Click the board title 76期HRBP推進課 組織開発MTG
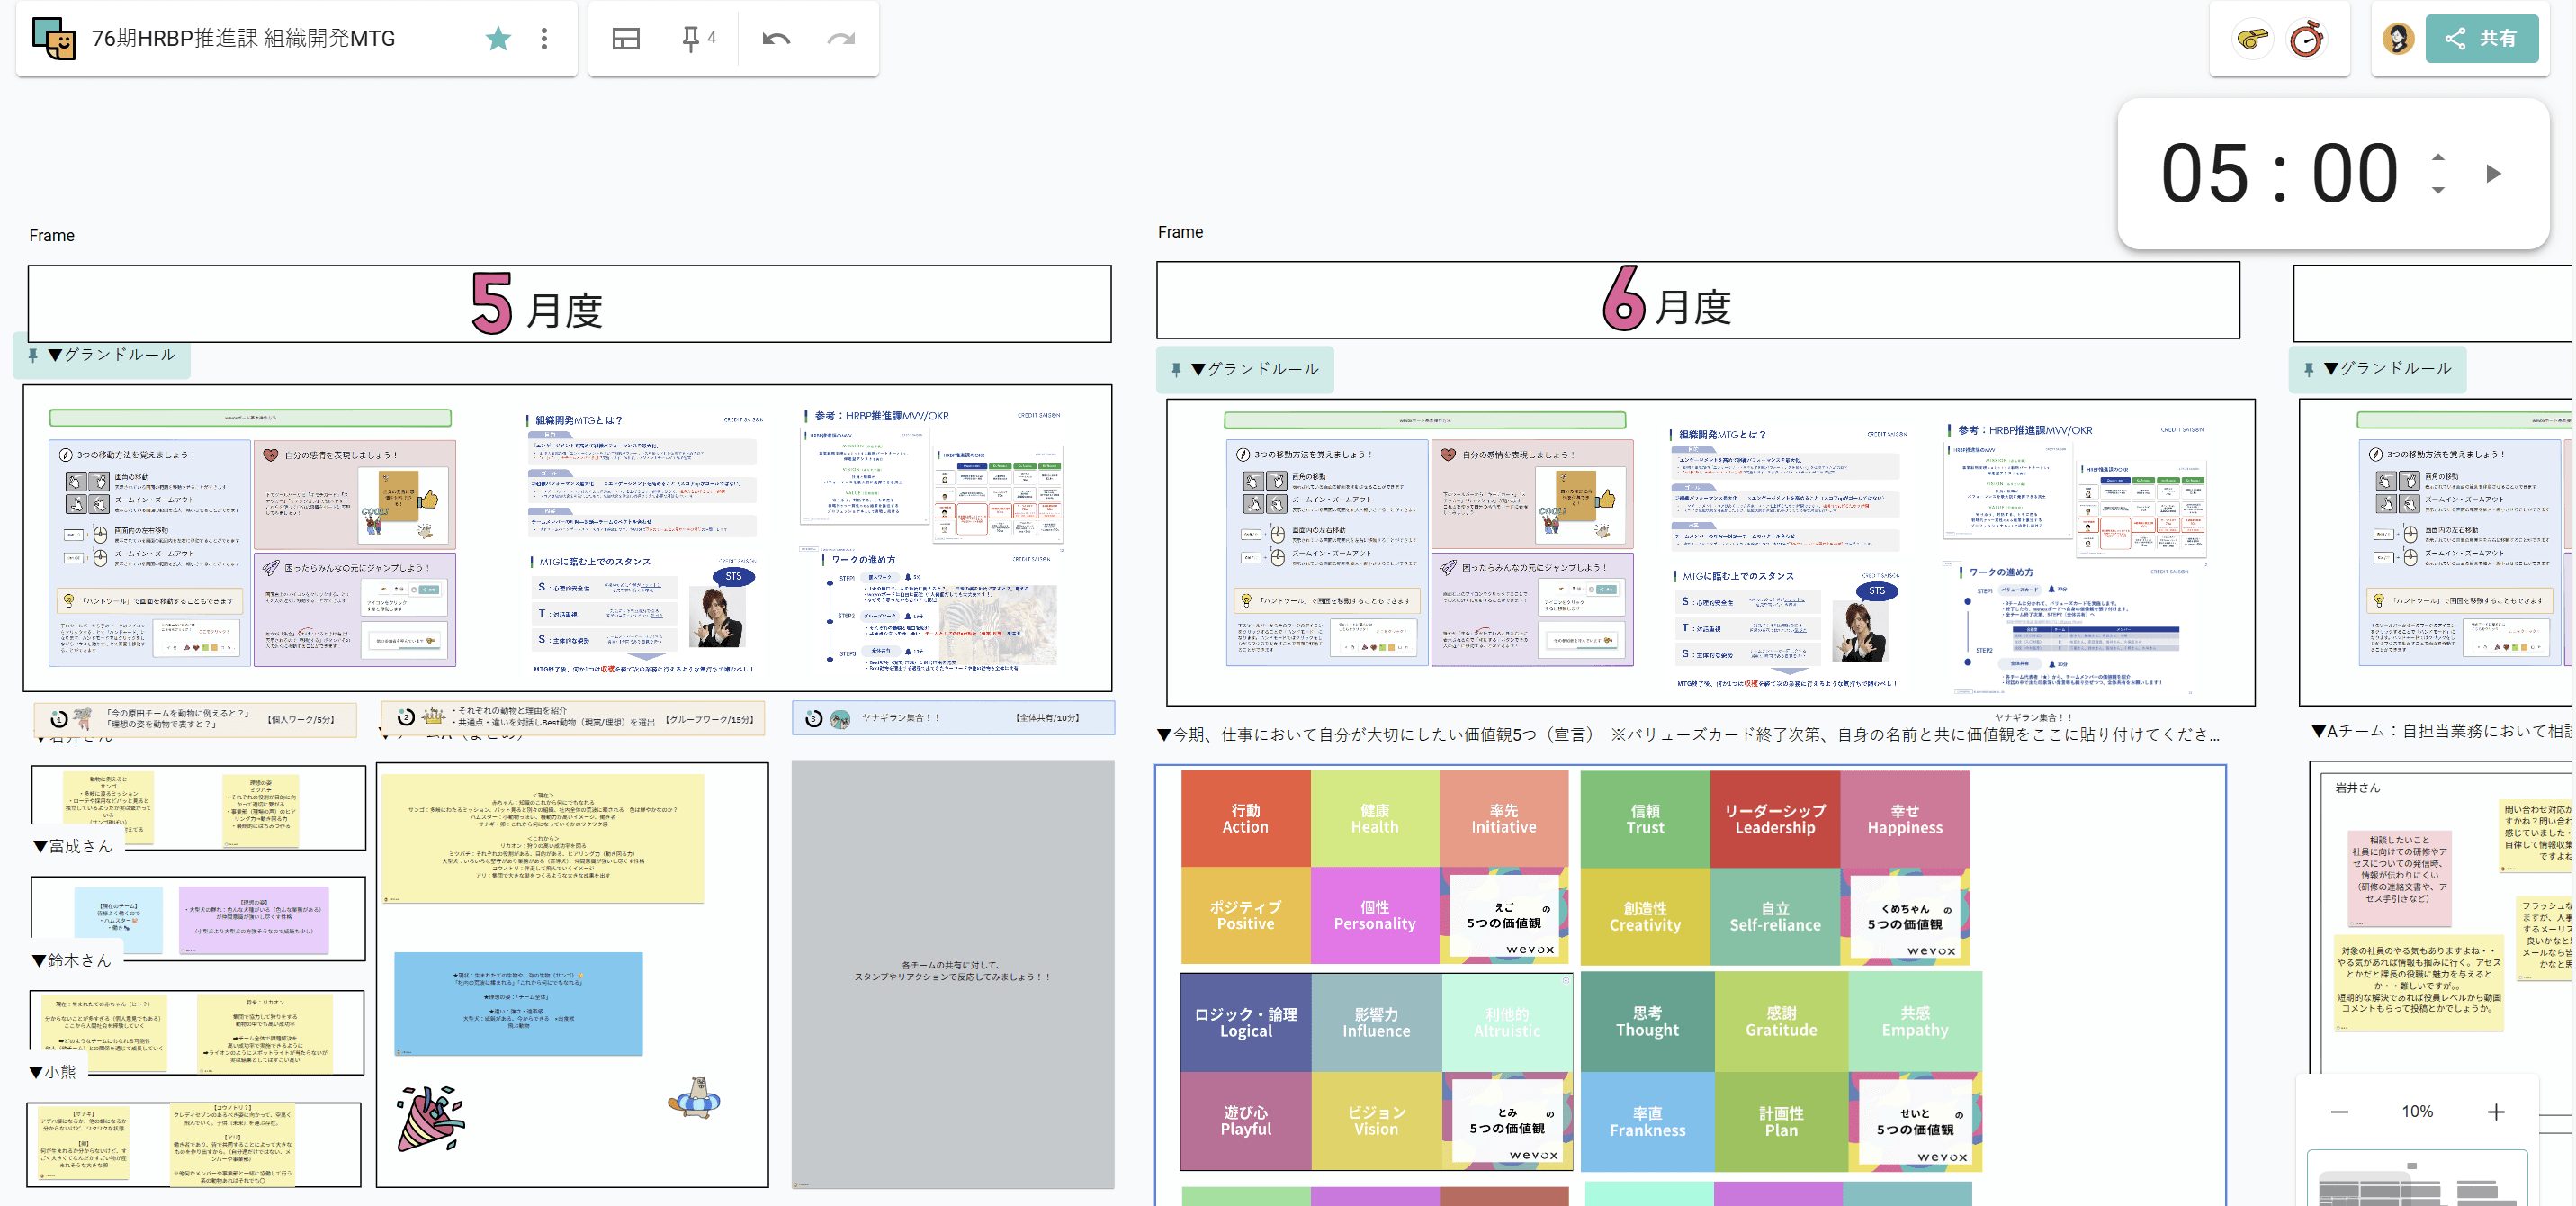The height and width of the screenshot is (1206, 2576). 243,39
